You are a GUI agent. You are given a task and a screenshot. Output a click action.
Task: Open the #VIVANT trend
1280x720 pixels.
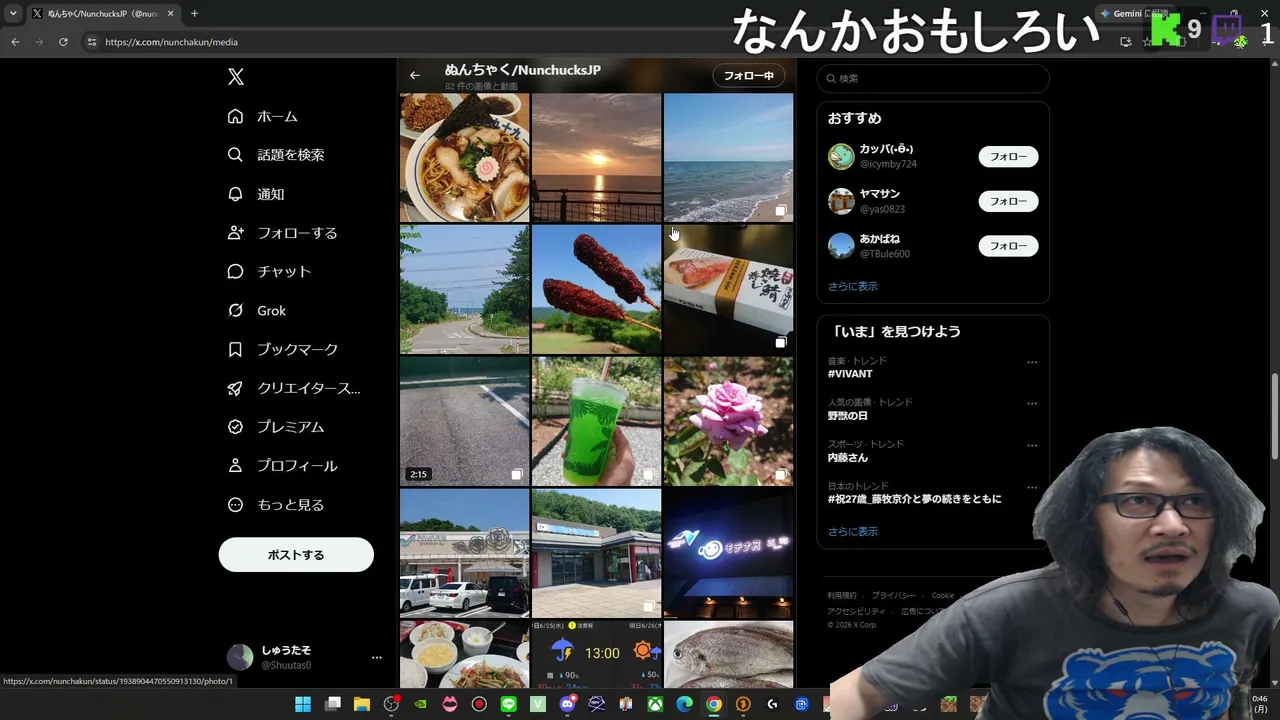[850, 374]
